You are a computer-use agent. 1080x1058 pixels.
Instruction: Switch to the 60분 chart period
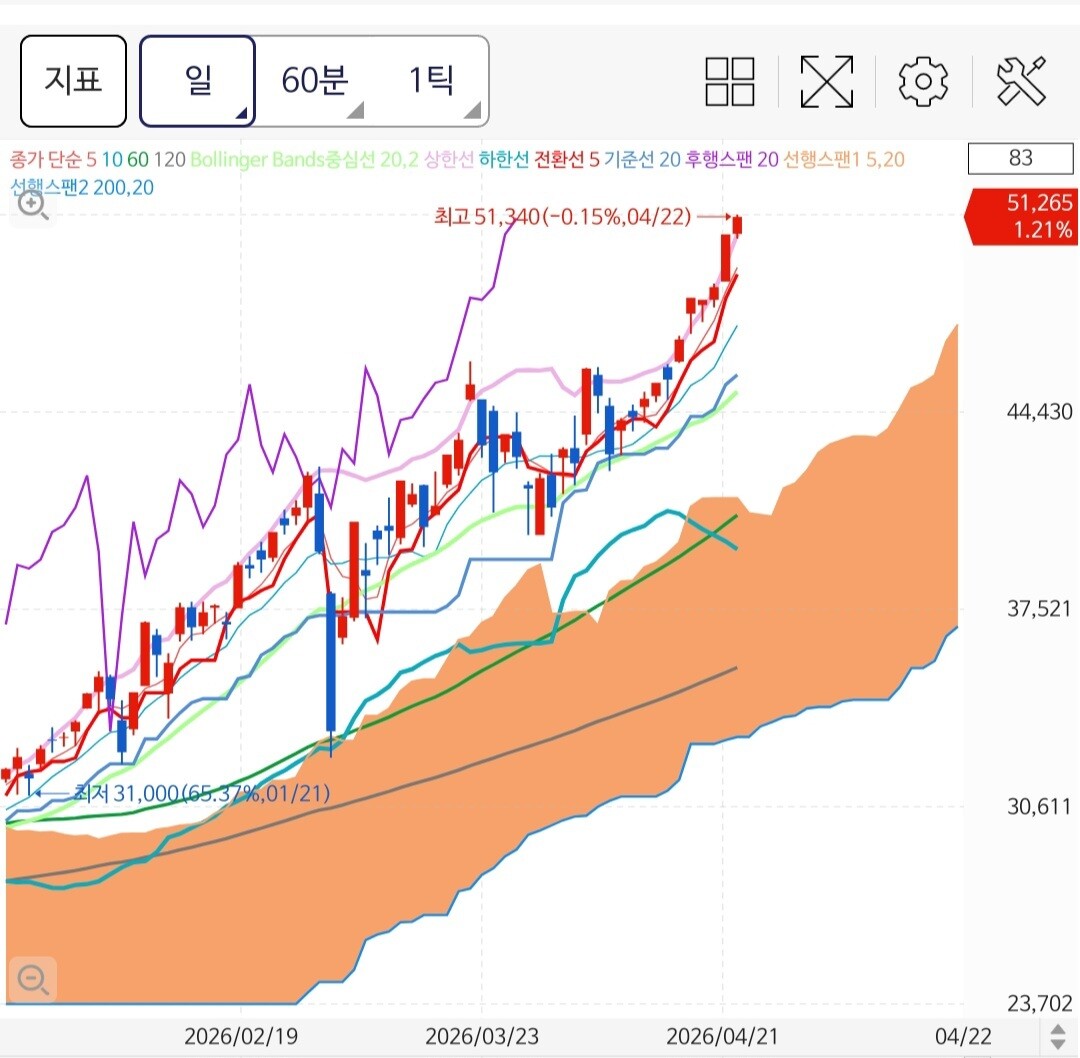[314, 81]
